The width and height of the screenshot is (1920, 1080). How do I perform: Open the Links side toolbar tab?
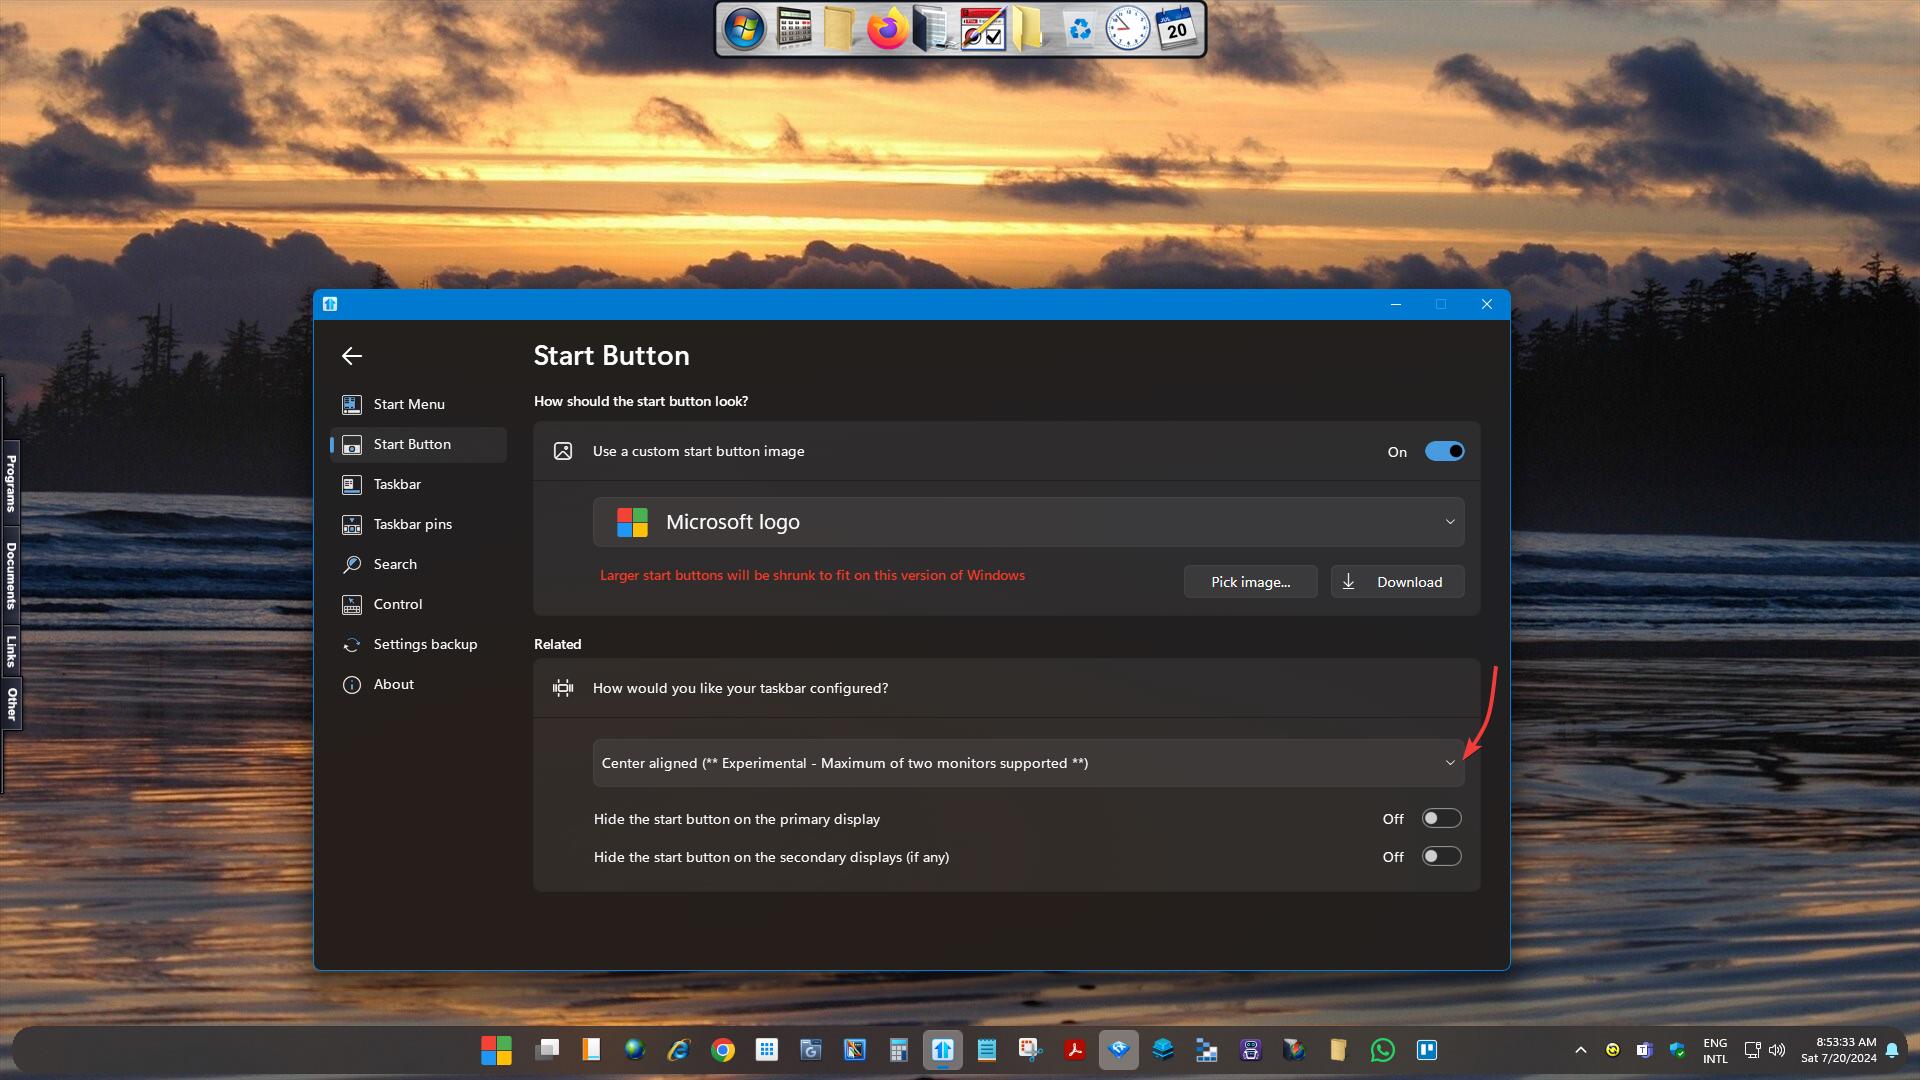(x=11, y=652)
